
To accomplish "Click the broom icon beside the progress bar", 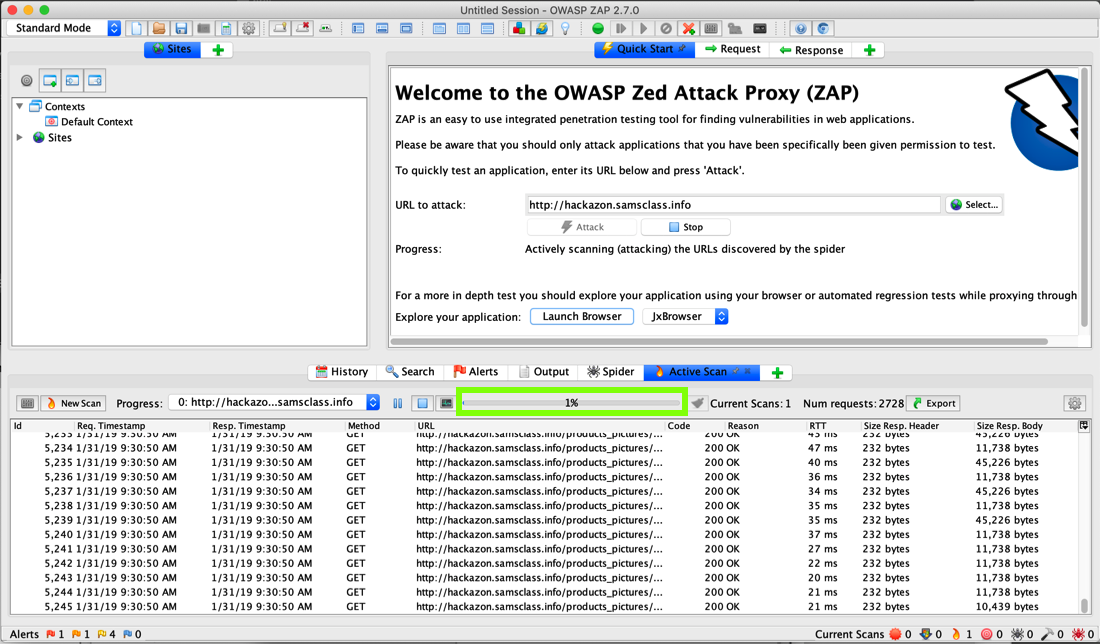I will coord(698,403).
